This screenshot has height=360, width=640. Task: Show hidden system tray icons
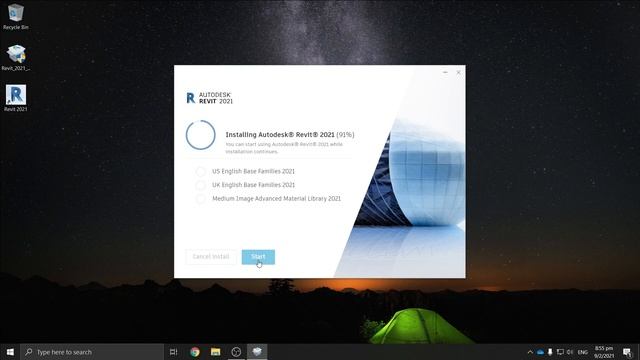tap(530, 352)
